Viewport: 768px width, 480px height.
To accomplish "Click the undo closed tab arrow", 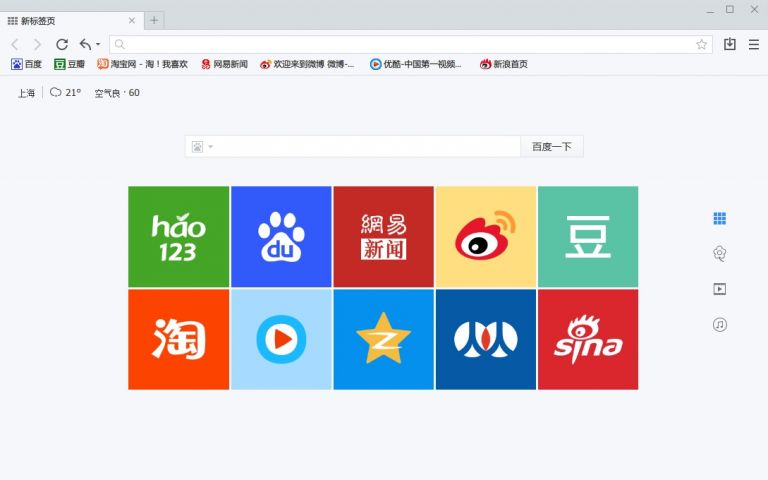I will point(85,45).
